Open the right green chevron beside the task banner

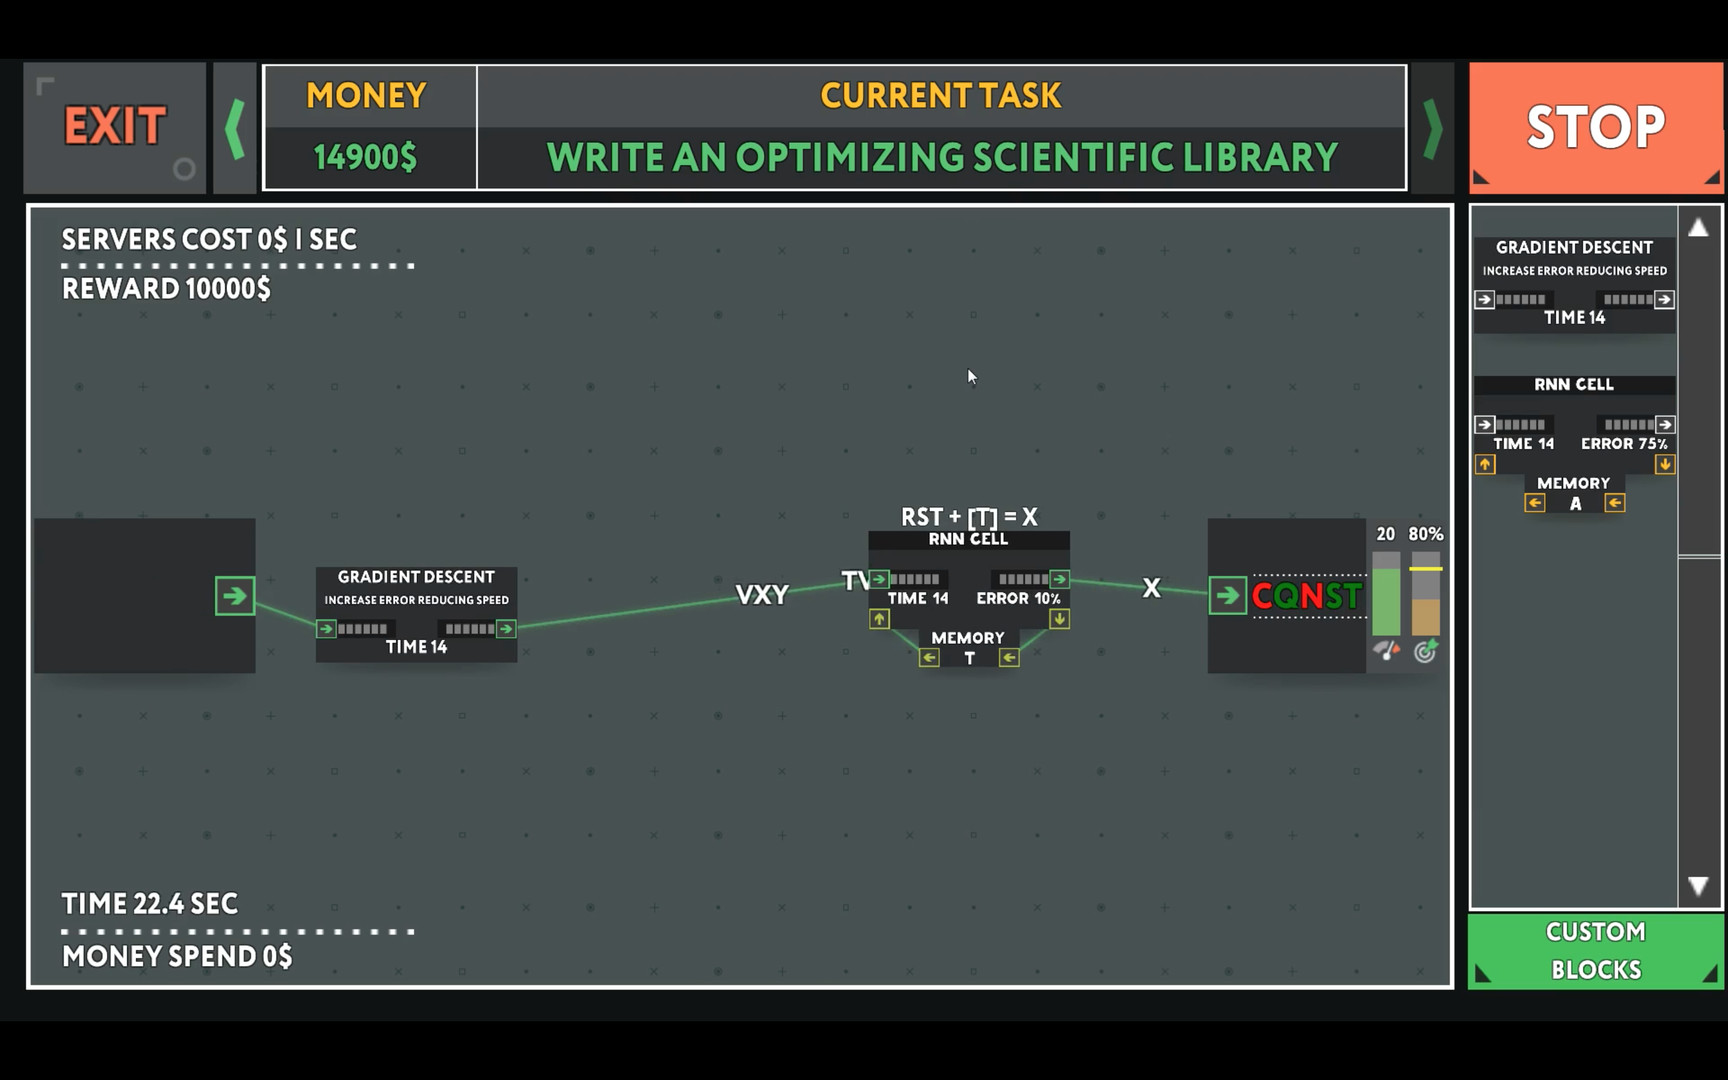[x=1433, y=127]
